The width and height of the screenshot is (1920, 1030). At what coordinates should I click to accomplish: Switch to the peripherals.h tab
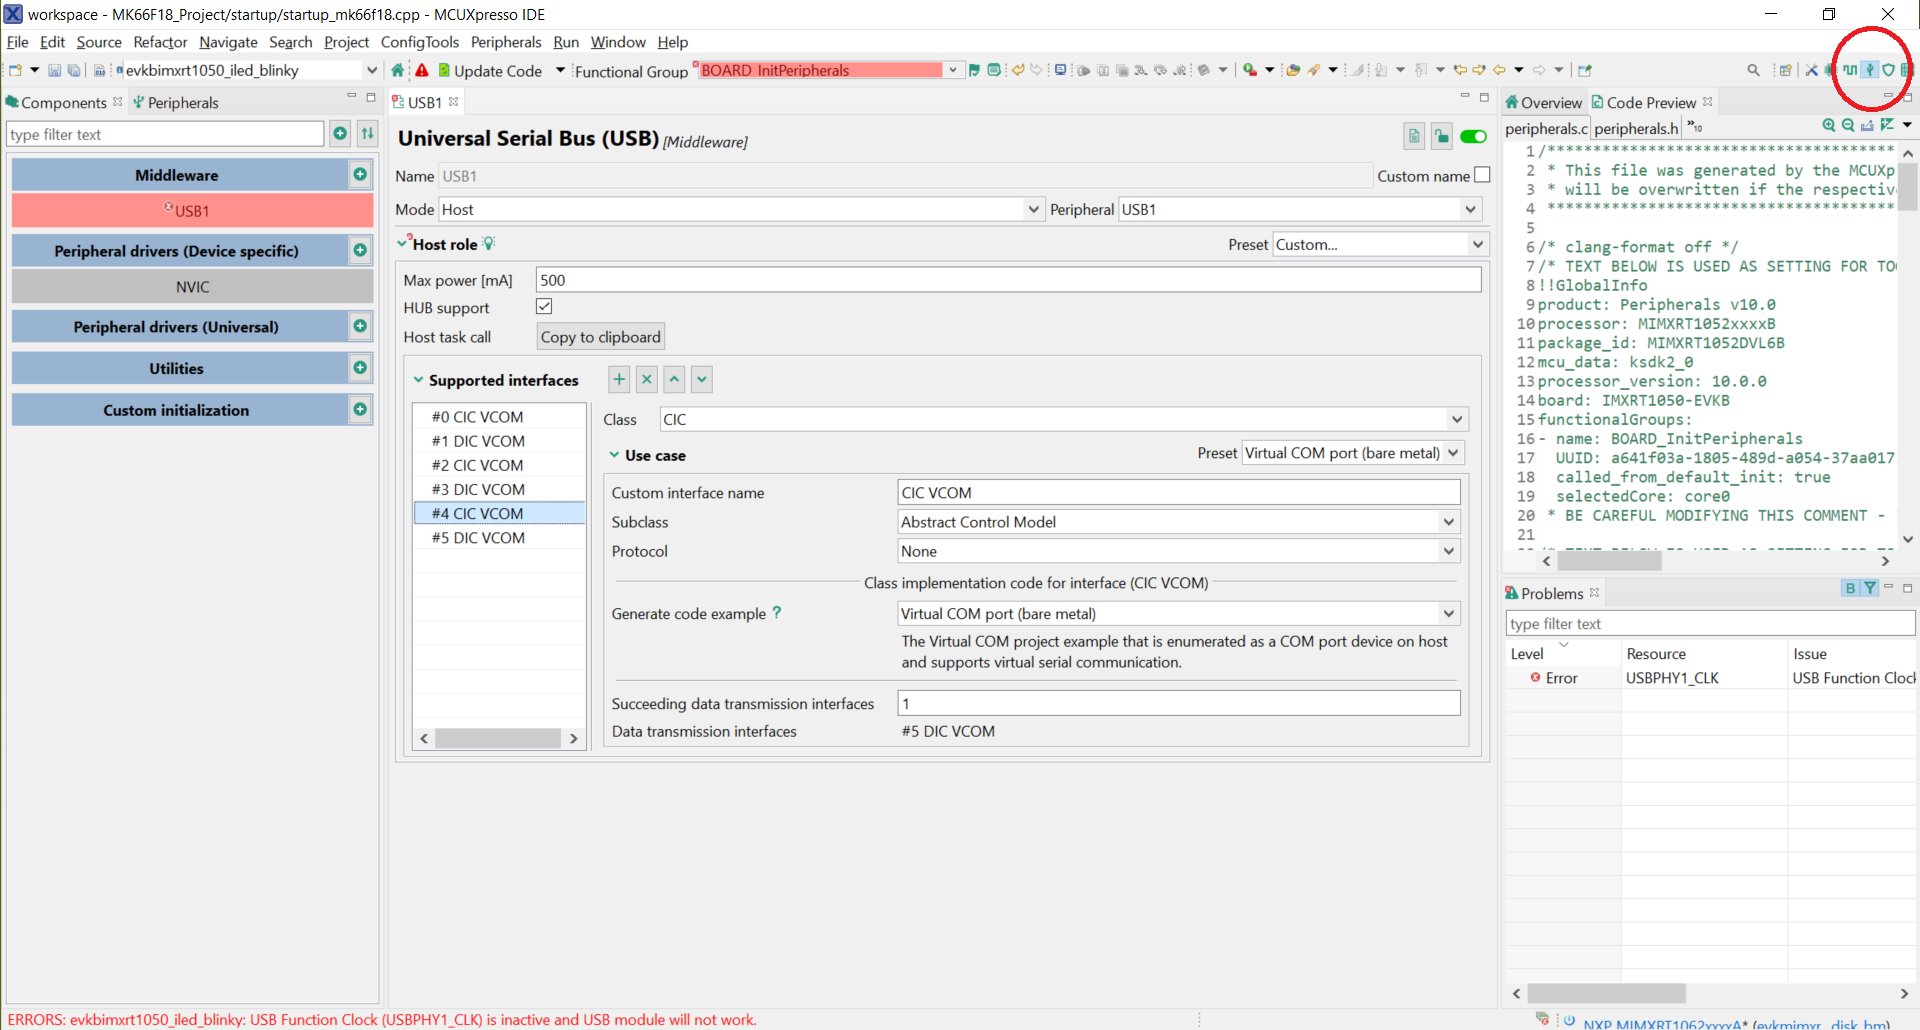click(x=1636, y=128)
